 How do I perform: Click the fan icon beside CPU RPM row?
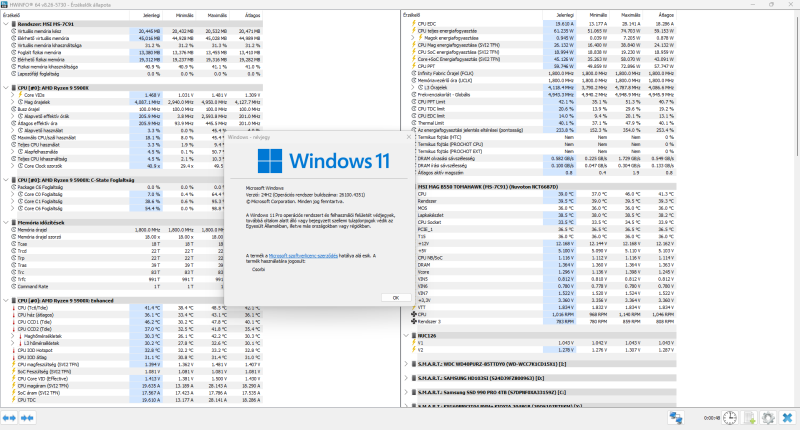[x=414, y=315]
